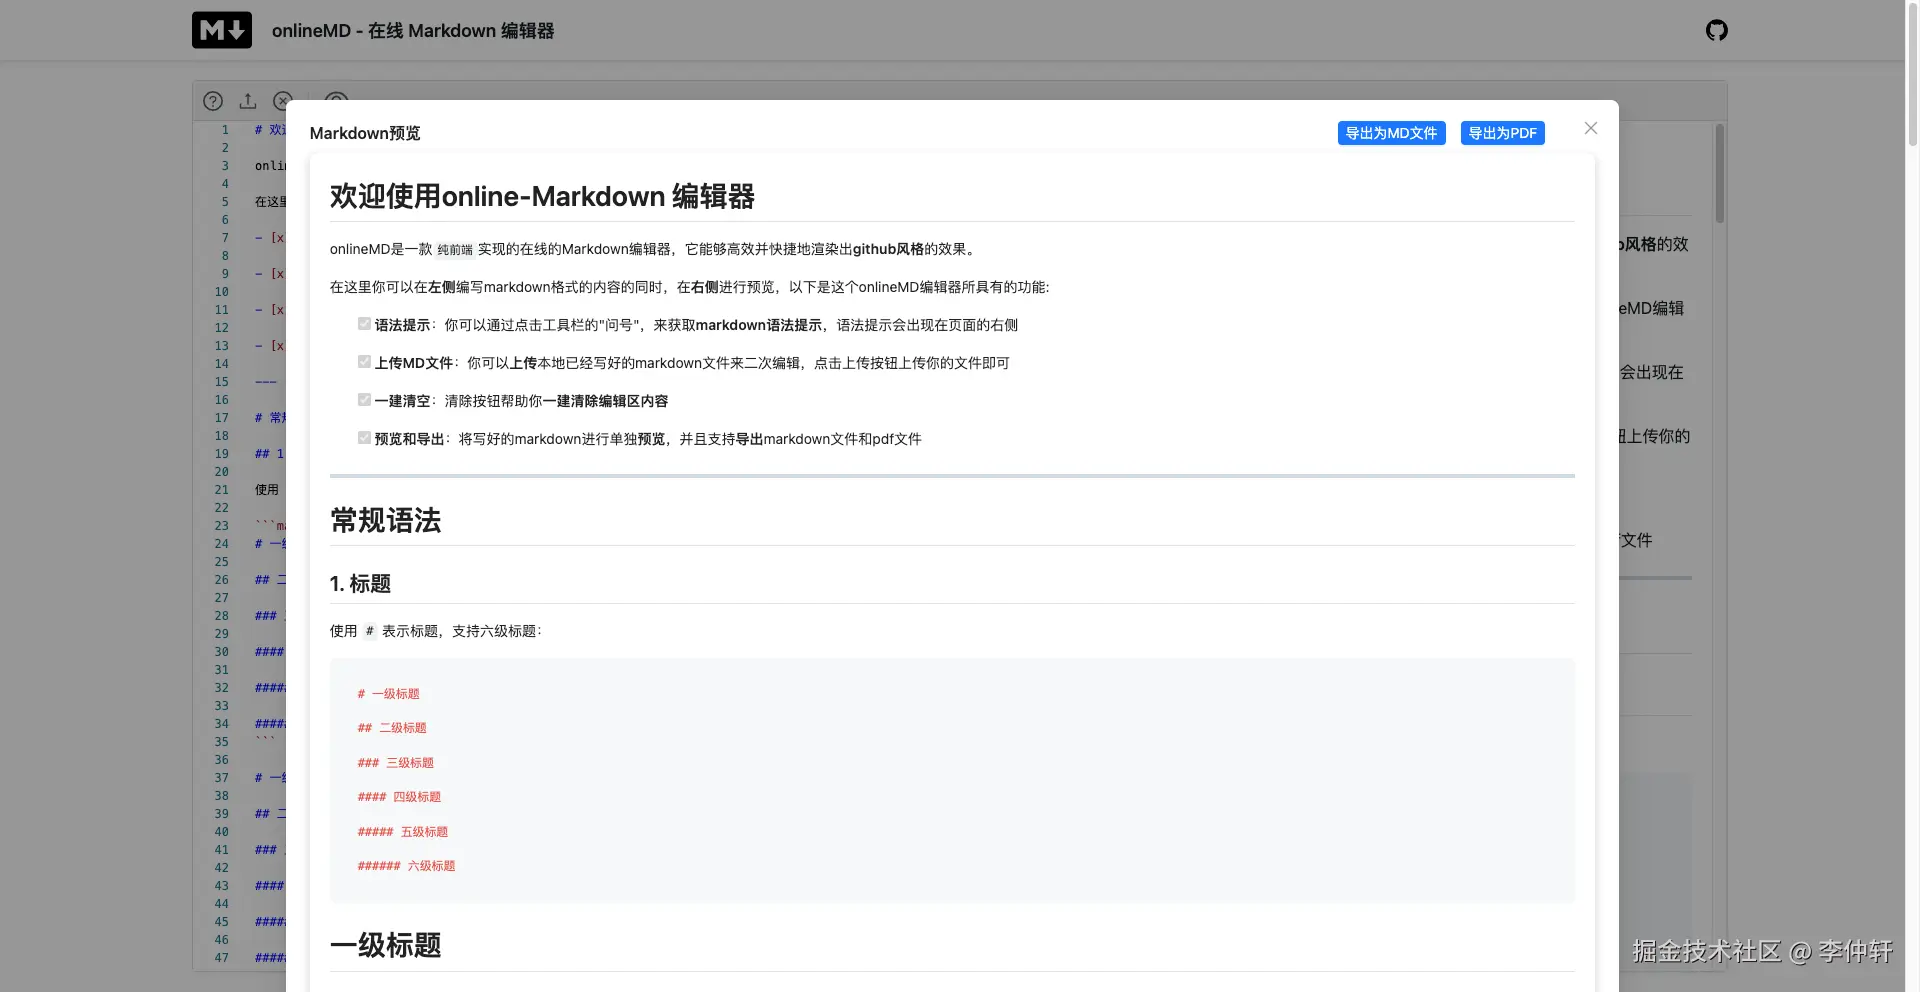Click the 欢迎使用online-Markdown 编辑器 heading
Viewport: 1920px width, 992px height.
(x=542, y=196)
